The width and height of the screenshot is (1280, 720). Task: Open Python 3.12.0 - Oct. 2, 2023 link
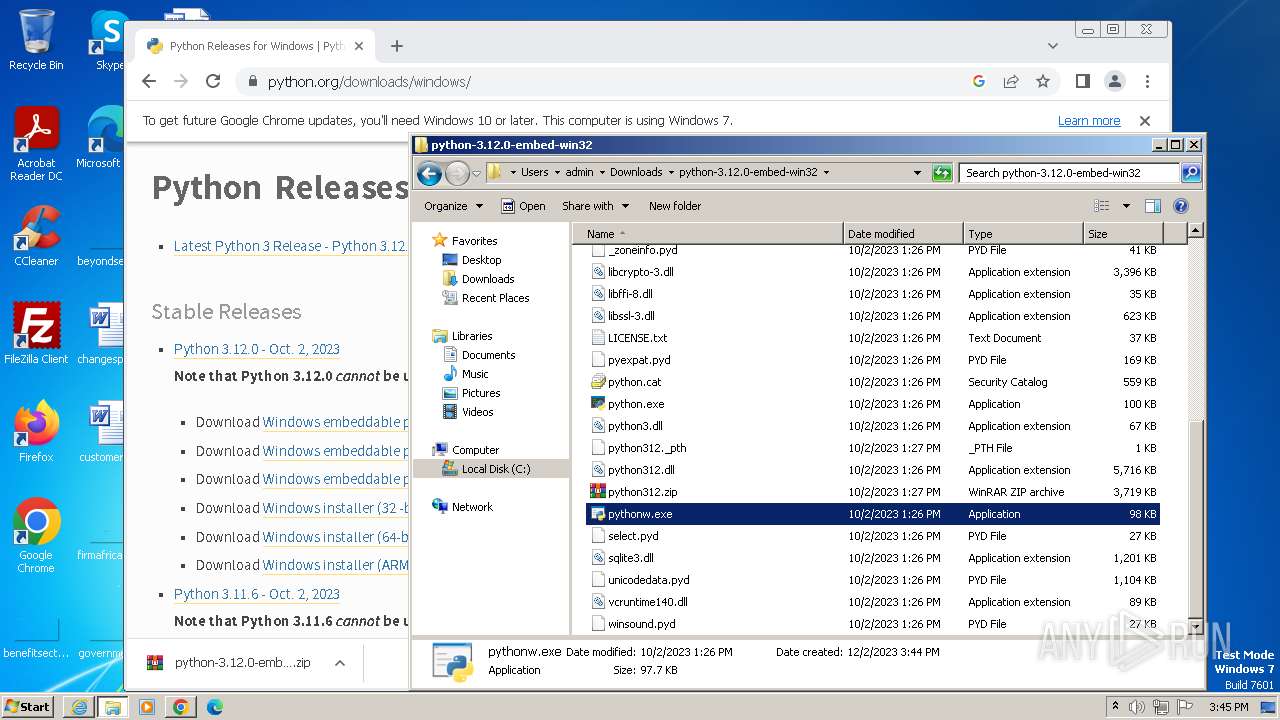pos(257,349)
